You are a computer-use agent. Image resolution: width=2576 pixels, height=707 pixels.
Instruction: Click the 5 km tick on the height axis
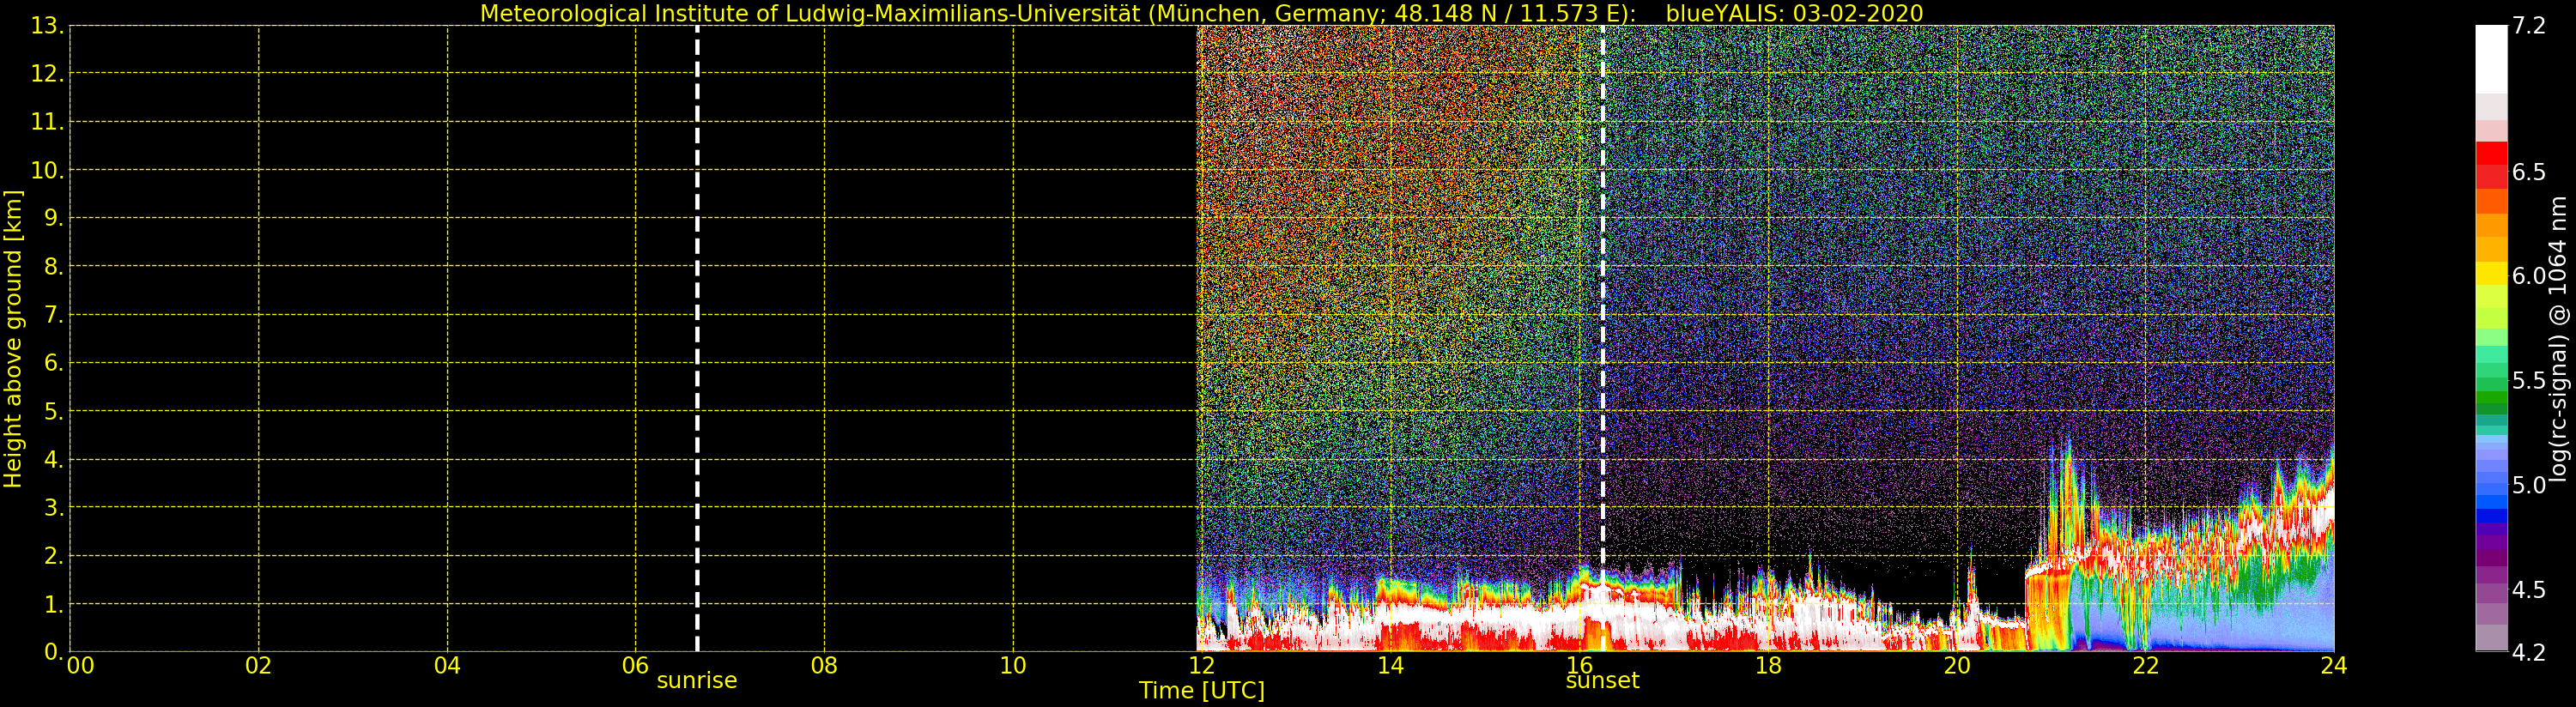coord(51,412)
